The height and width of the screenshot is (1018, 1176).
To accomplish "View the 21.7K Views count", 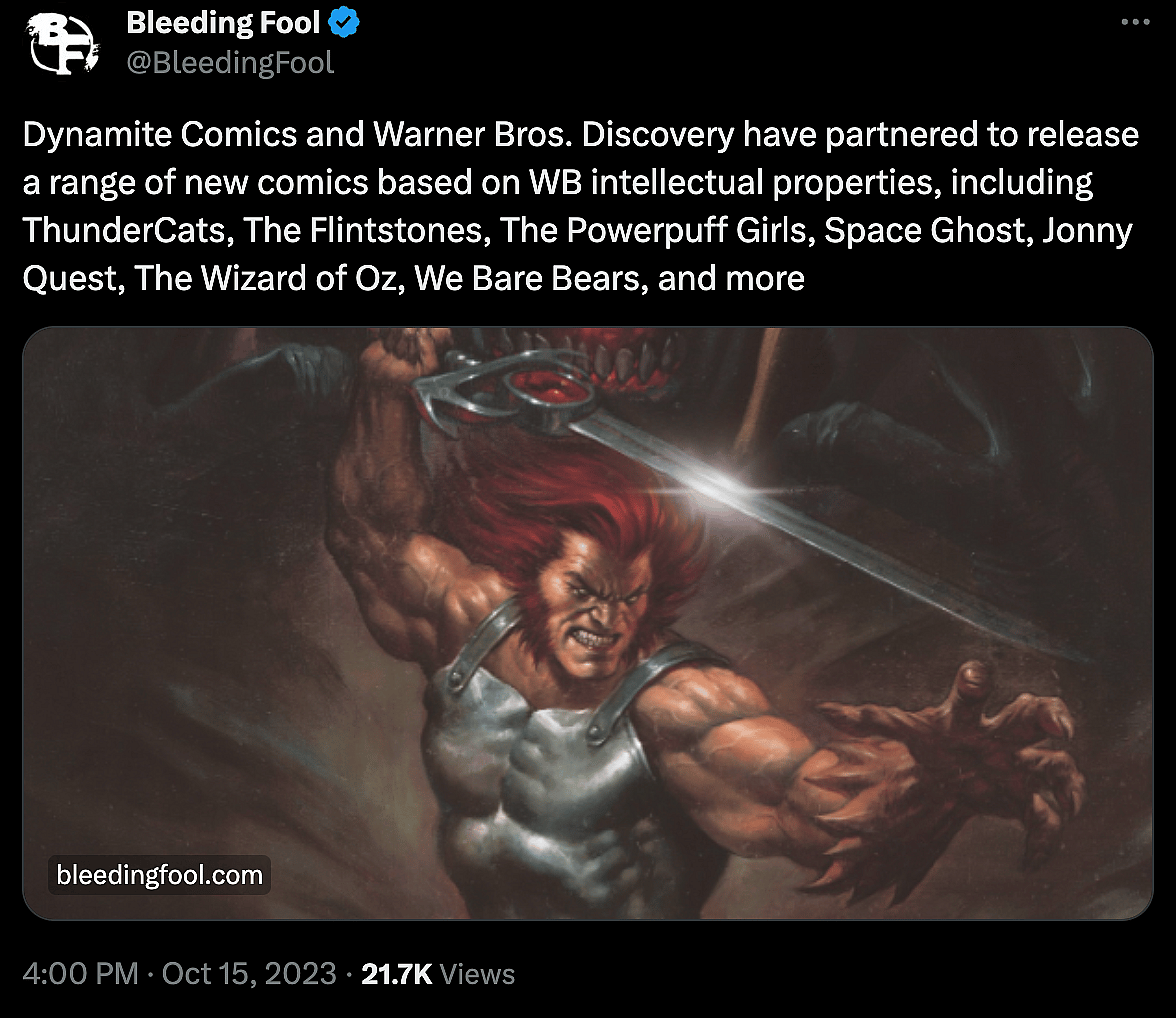I will tap(438, 974).
